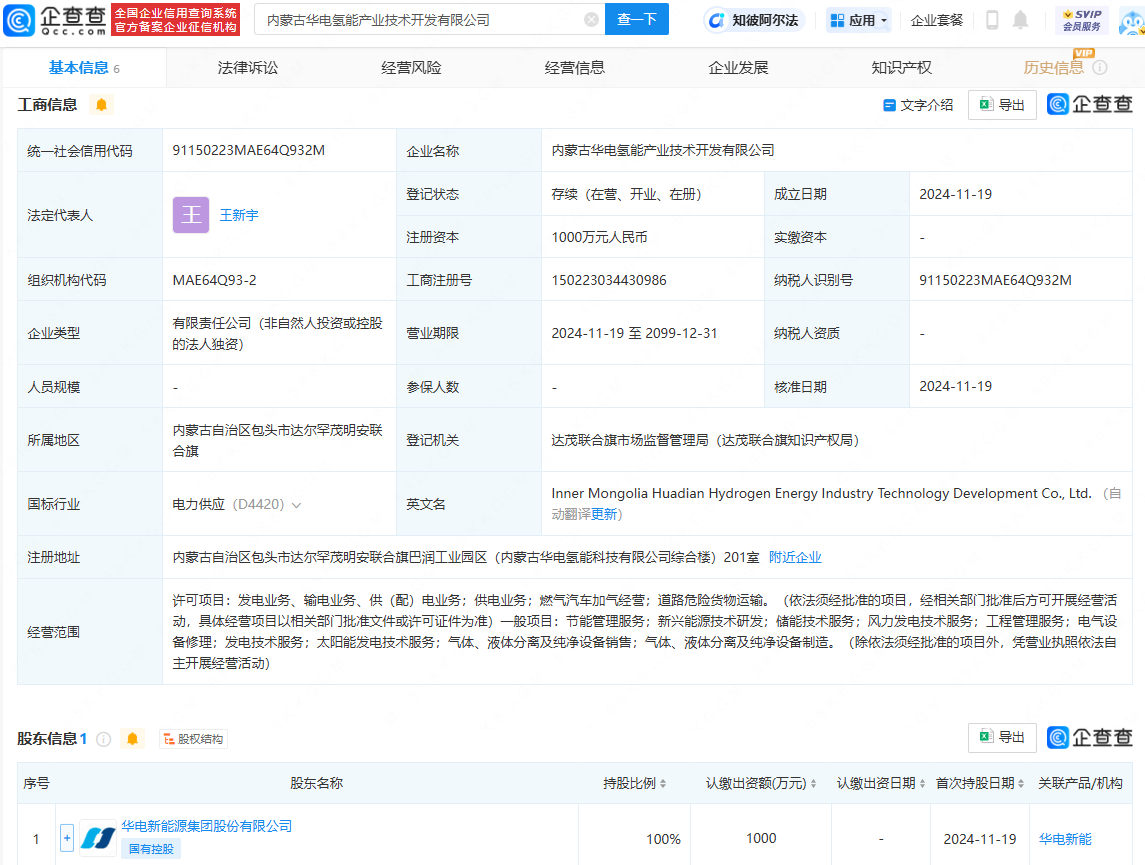
Task: Open the mobile phone app icon in header
Action: [x=992, y=20]
